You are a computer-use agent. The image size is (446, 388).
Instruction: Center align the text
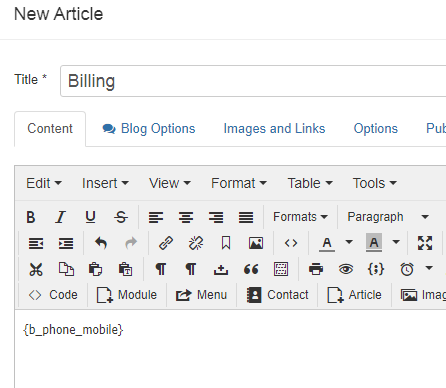click(186, 217)
